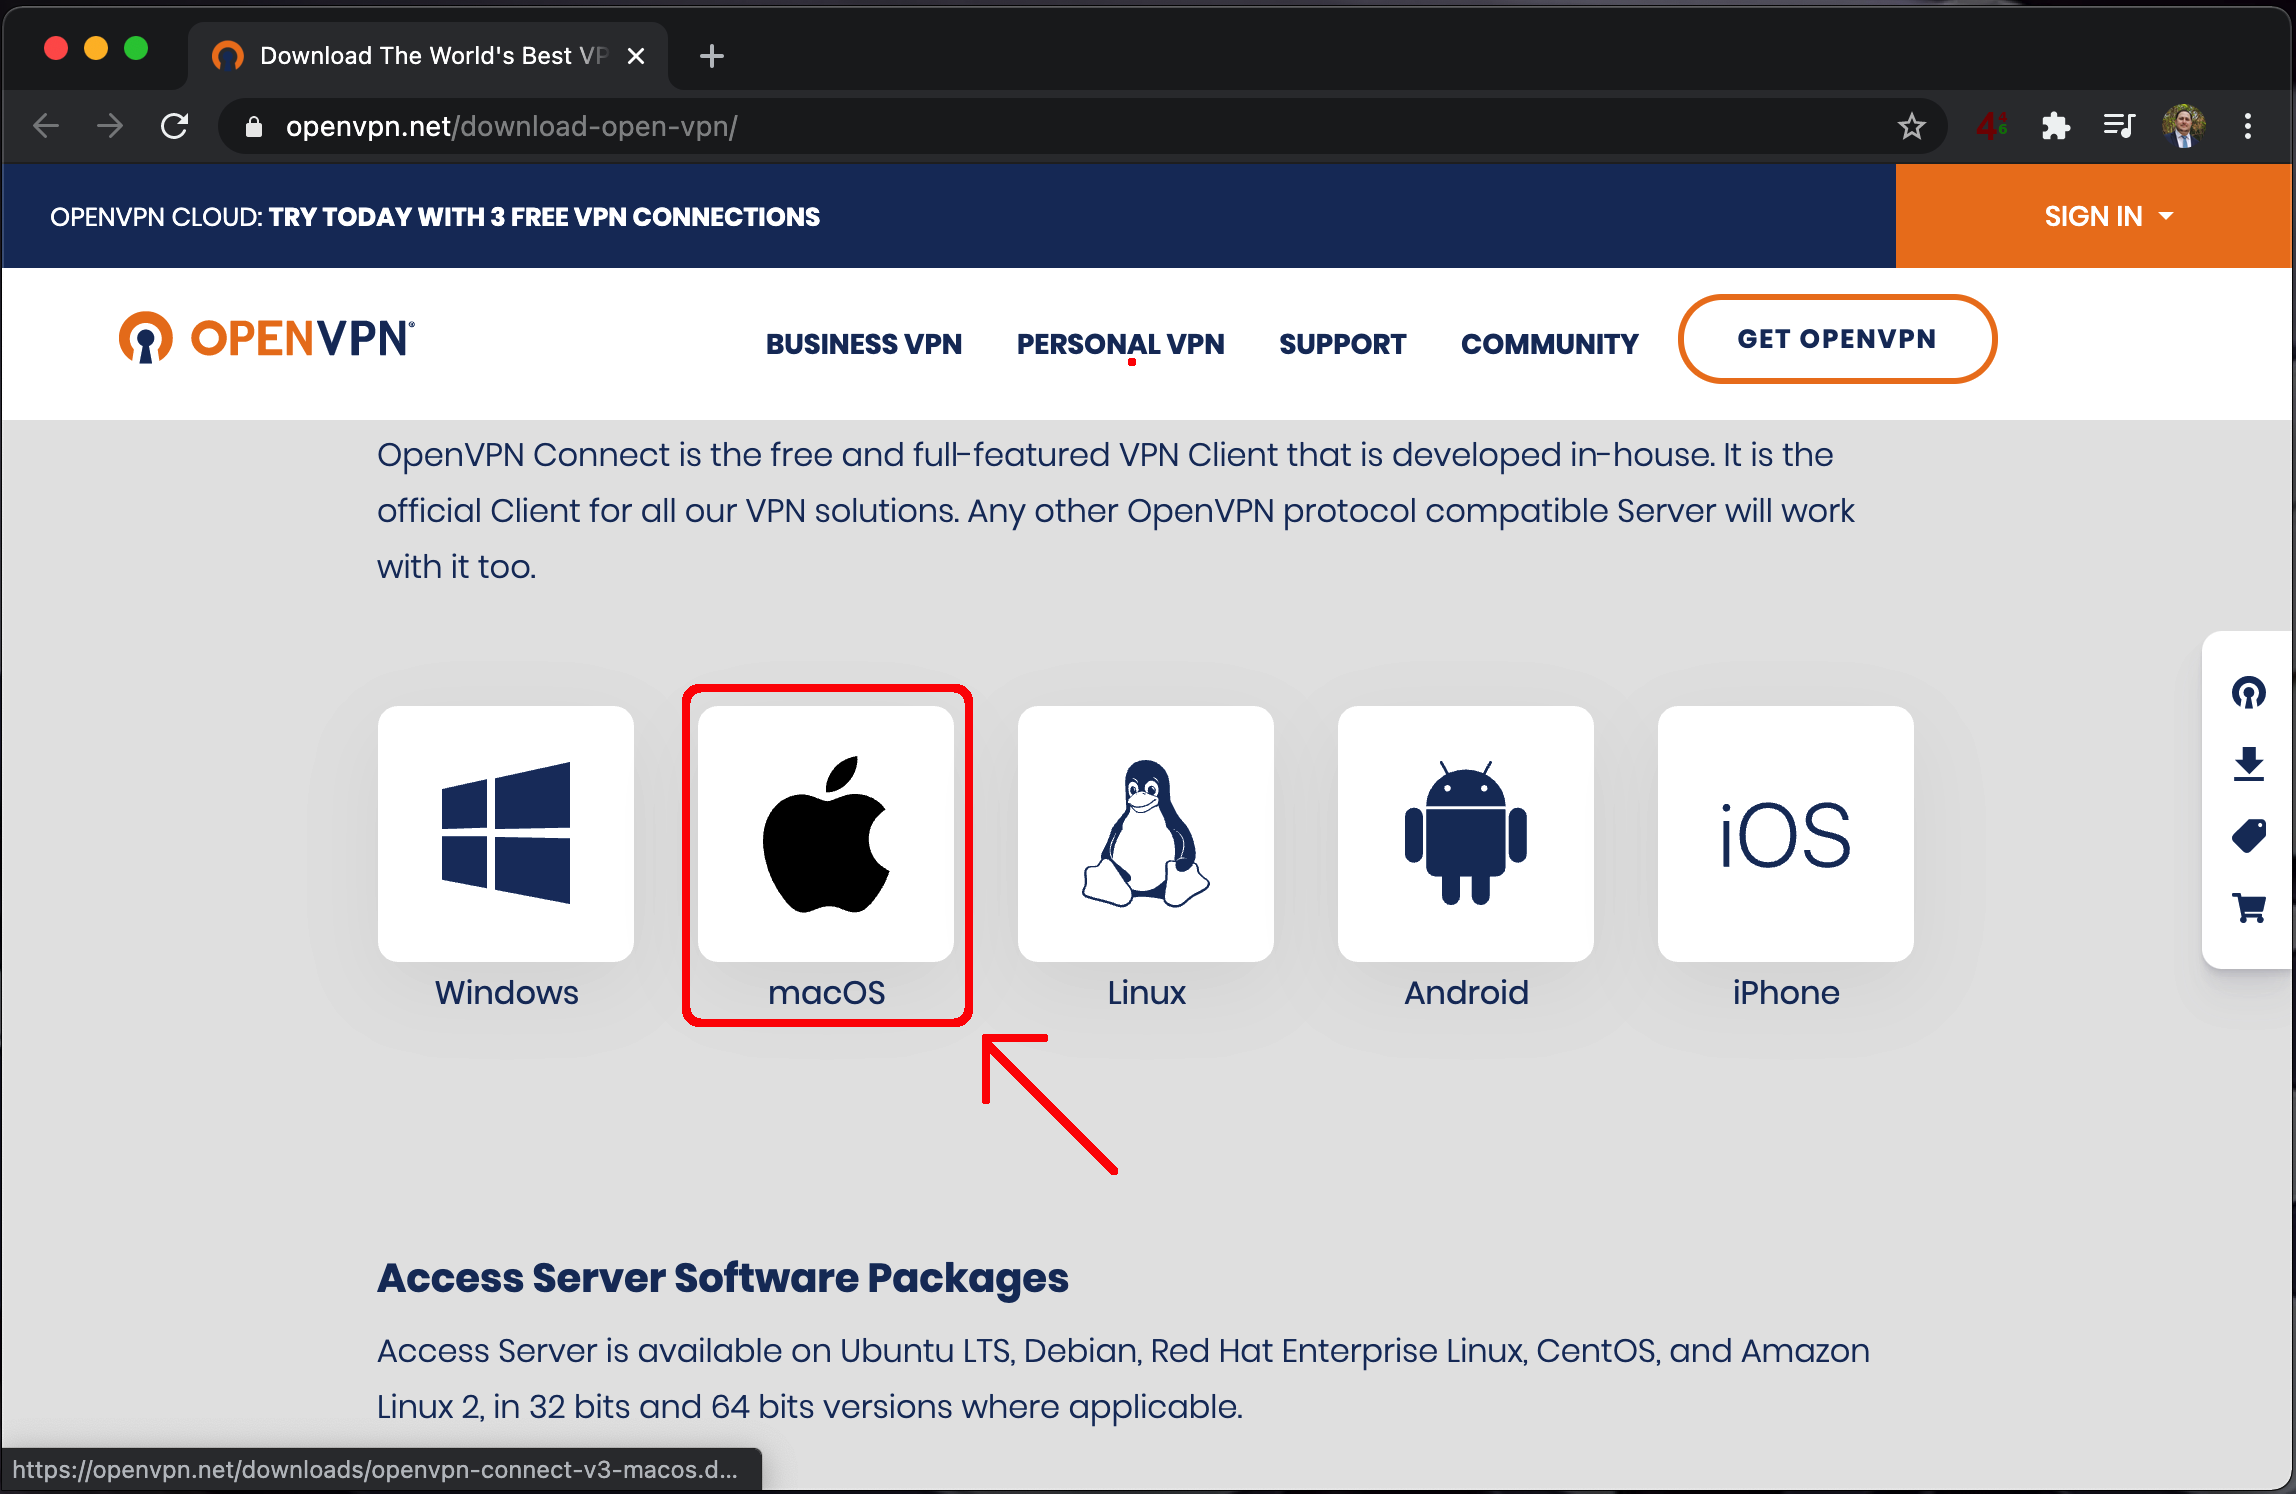Select the Linux penguin tile

[1146, 834]
